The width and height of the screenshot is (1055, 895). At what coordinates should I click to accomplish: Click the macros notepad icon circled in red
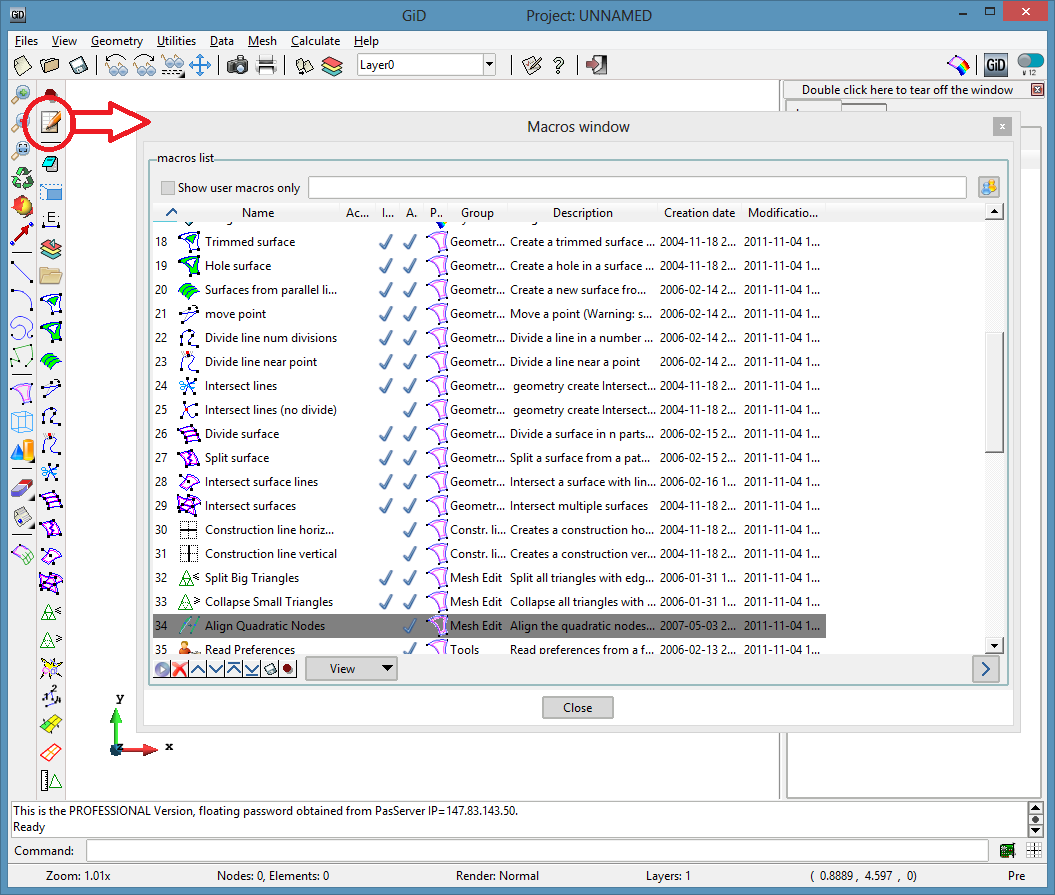(50, 123)
